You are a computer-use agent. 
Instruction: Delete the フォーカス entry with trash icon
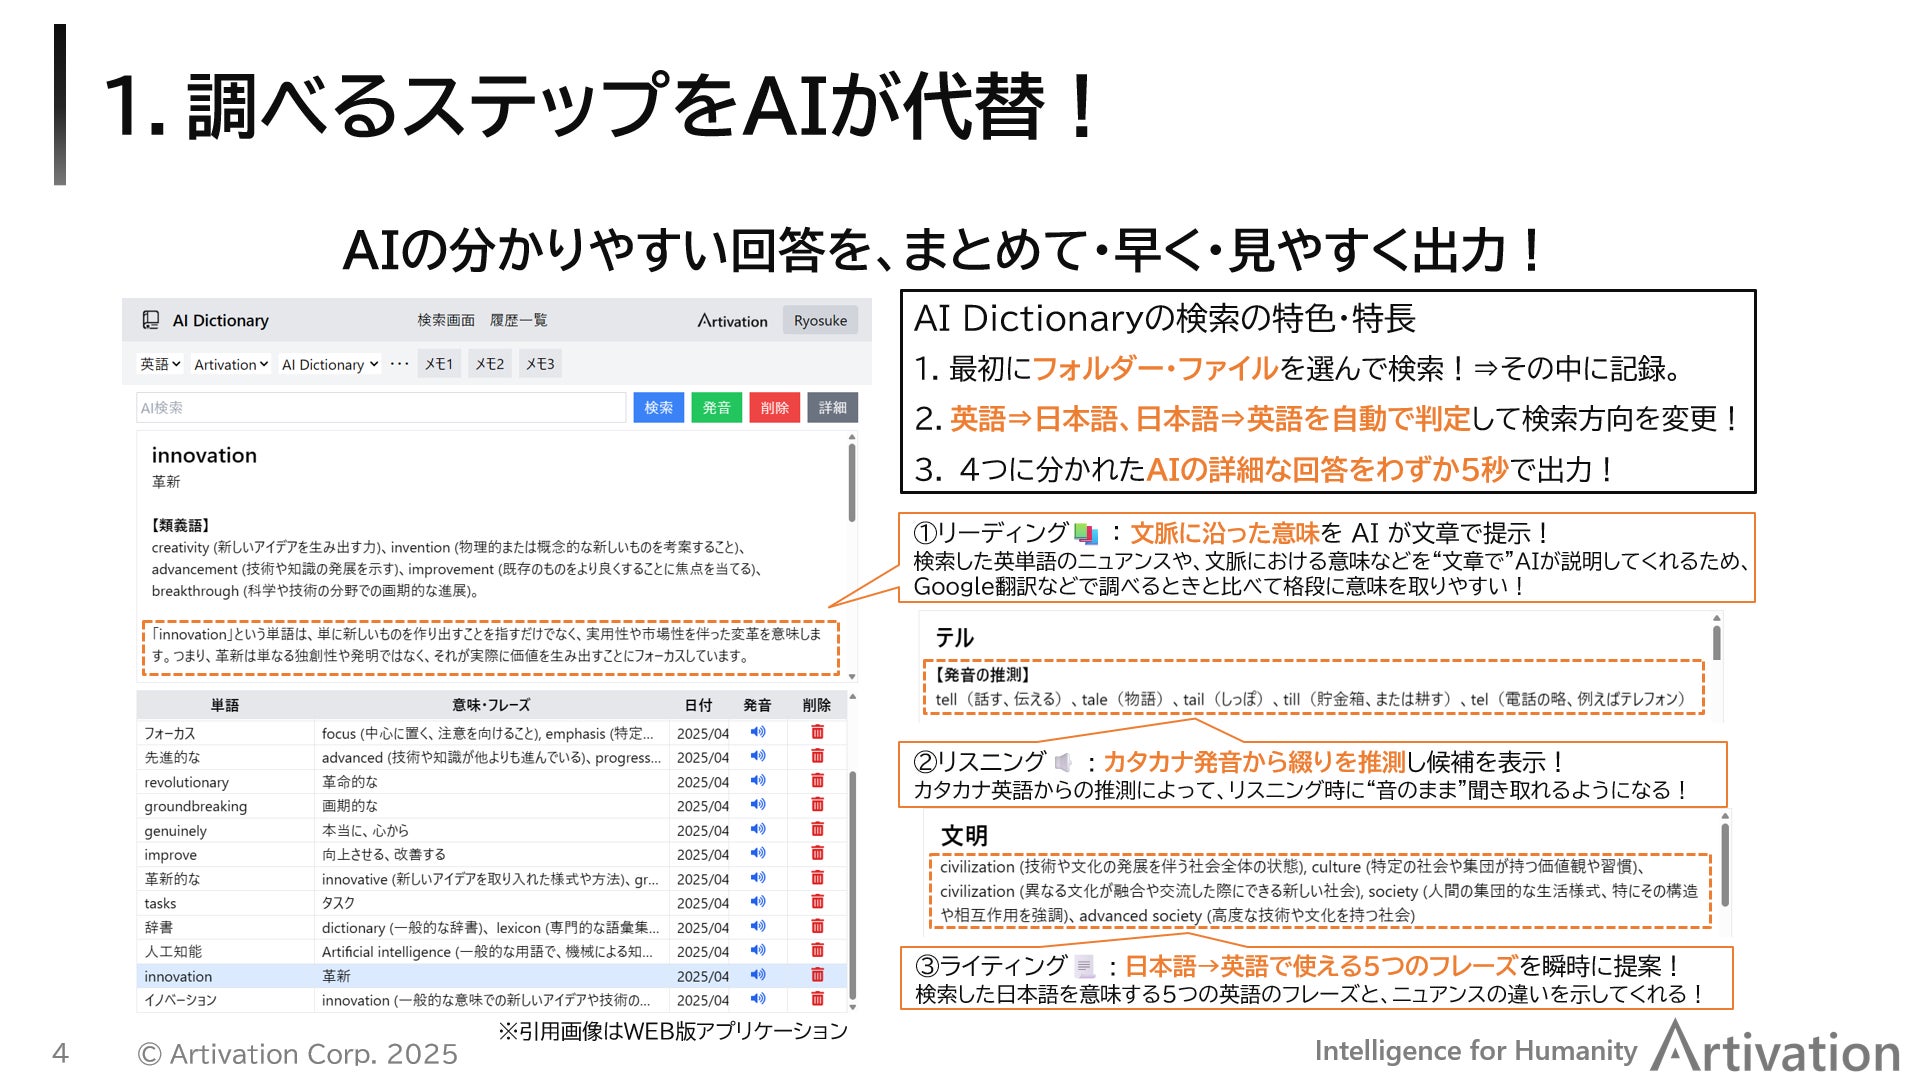click(x=817, y=732)
